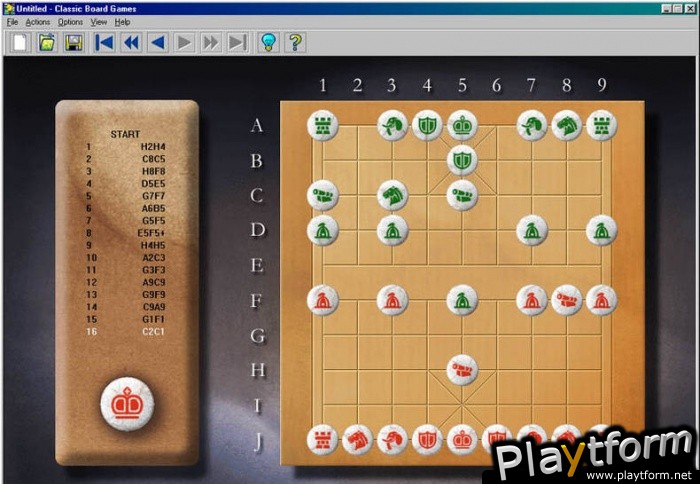This screenshot has height=484, width=700.
Task: Select green pawn at D1
Action: [322, 230]
